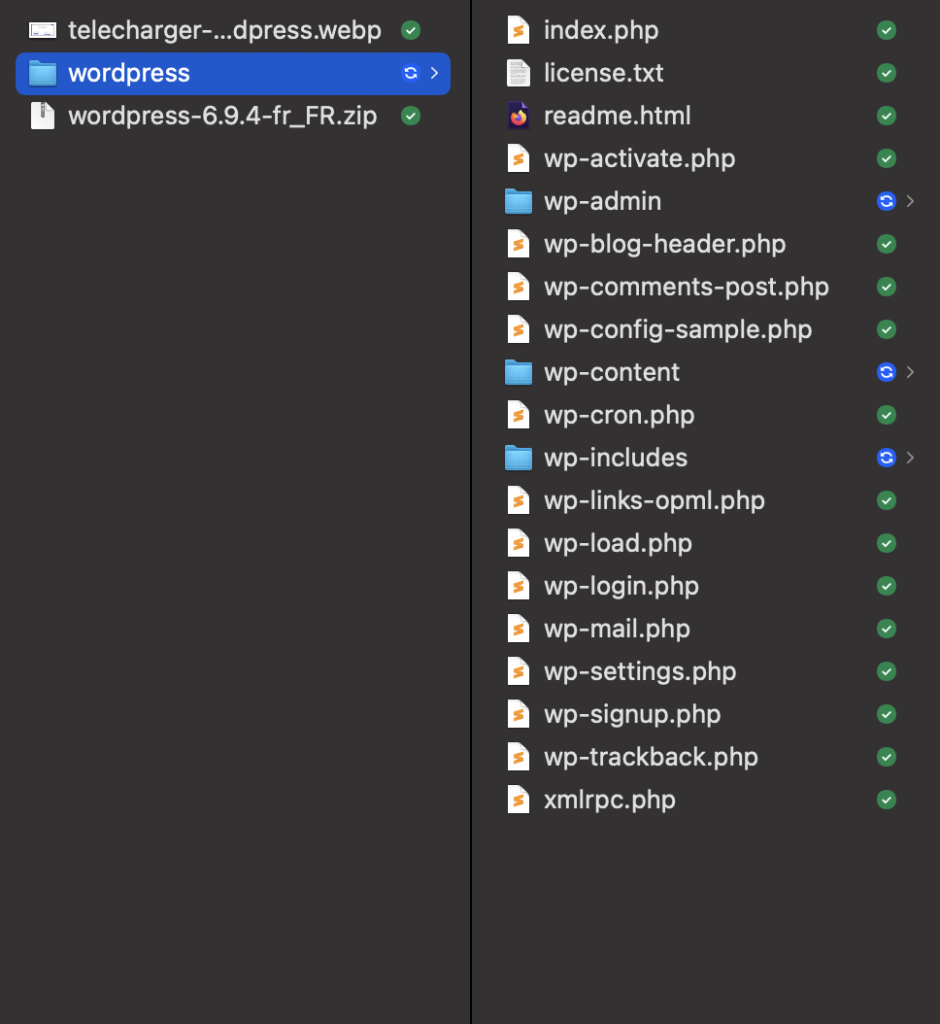This screenshot has width=940, height=1024.
Task: Select the file named wp-config-sample.php
Action: click(x=678, y=330)
